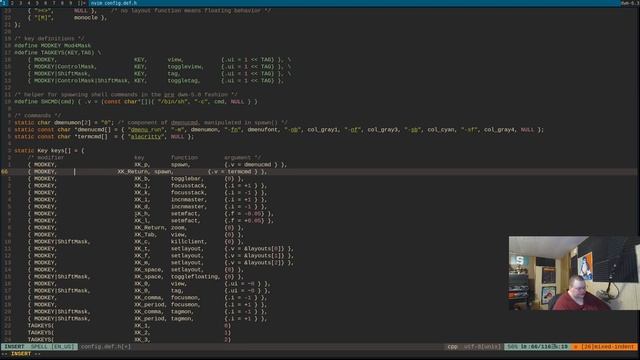Switch to dwm tag 4
The height and width of the screenshot is (360, 640).
[29, 3]
